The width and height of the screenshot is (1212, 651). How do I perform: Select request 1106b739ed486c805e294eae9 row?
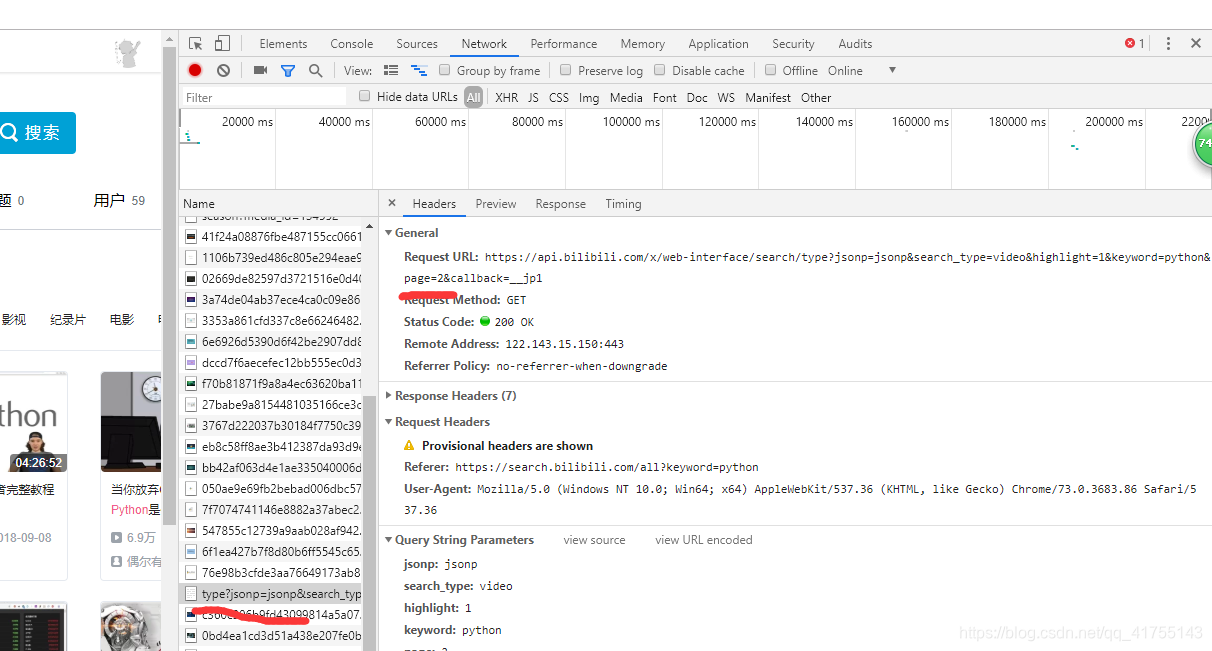[271, 257]
